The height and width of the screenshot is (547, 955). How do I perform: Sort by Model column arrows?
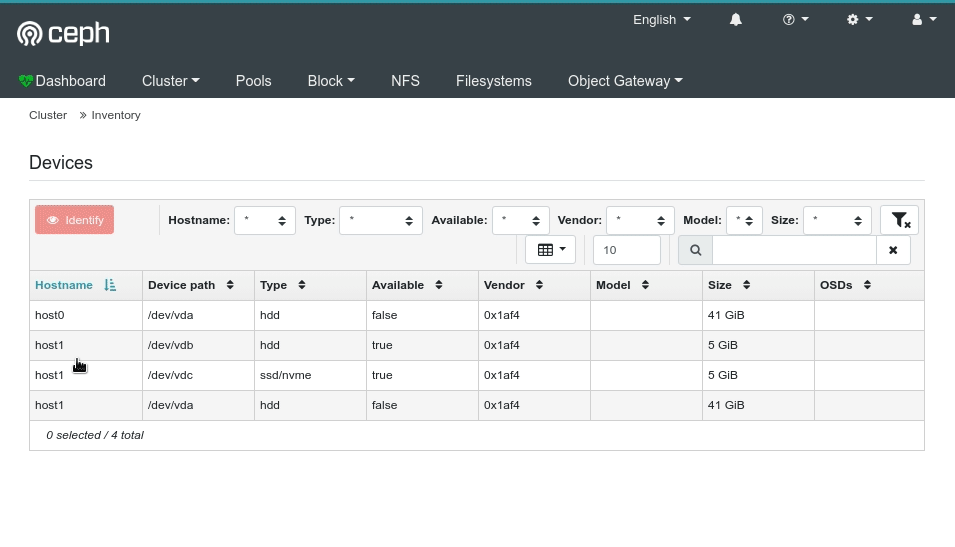645,285
